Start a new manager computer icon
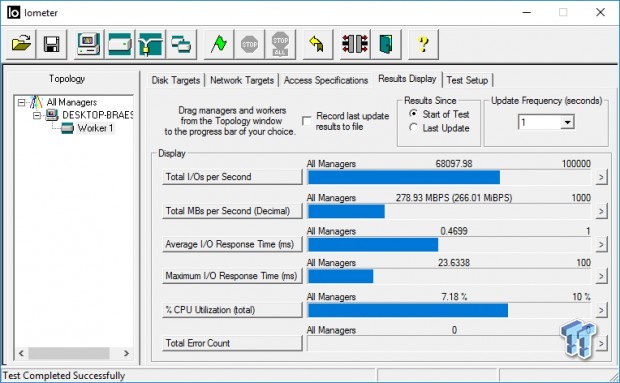This screenshot has height=383, width=620. click(89, 44)
